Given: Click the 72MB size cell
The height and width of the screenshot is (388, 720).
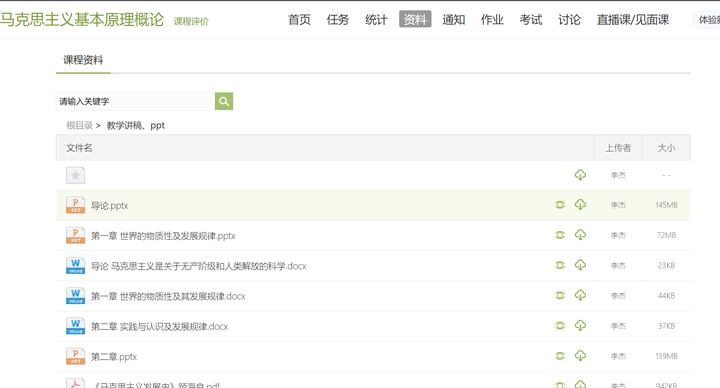Looking at the screenshot, I should coord(666,235).
